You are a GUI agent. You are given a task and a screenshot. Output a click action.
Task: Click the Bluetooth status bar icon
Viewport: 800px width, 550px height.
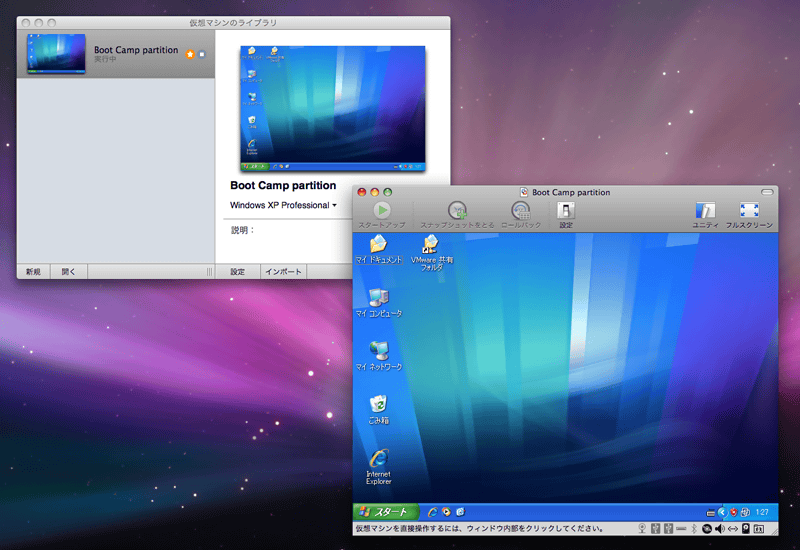click(x=694, y=529)
